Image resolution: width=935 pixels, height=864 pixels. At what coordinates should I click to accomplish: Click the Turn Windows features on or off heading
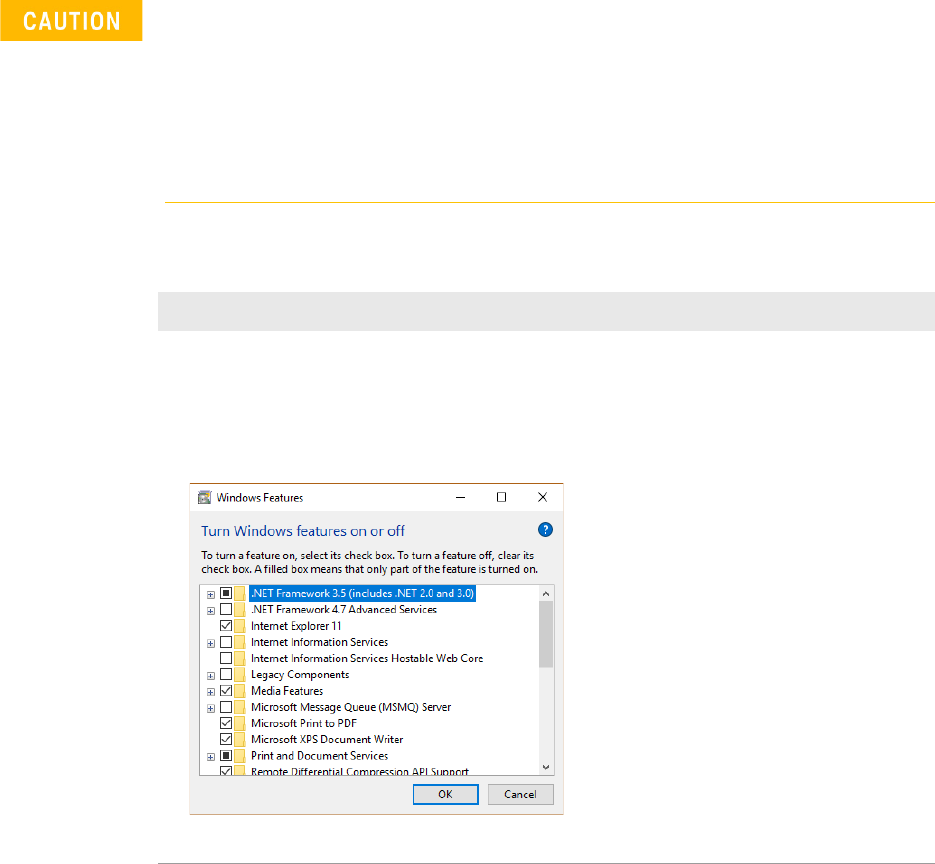point(303,531)
